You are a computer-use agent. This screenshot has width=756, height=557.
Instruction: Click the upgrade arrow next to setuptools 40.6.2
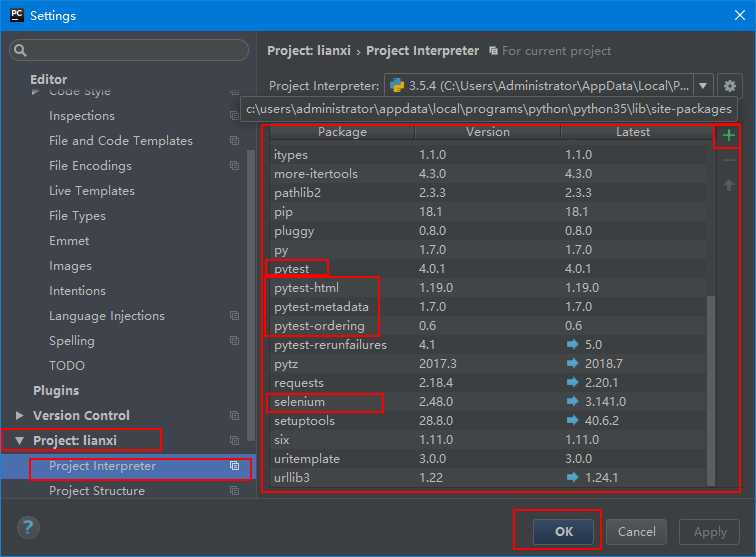coord(572,421)
